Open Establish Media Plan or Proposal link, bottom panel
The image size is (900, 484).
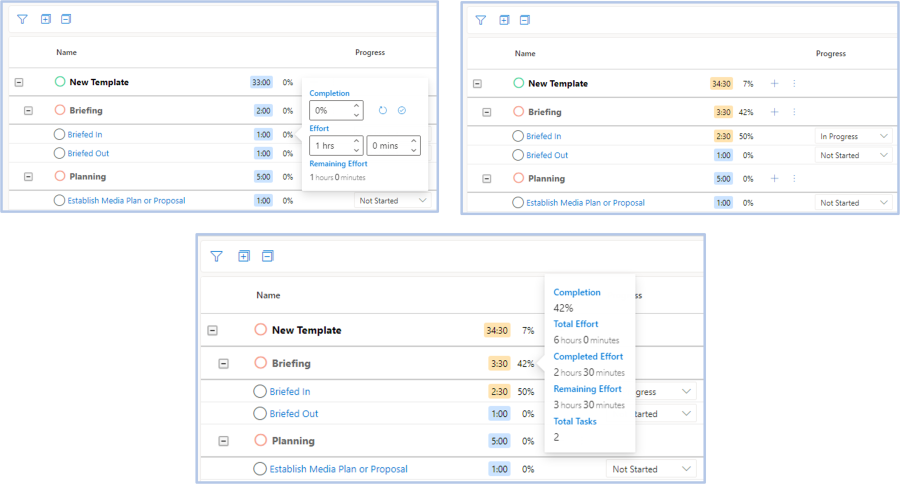(338, 469)
